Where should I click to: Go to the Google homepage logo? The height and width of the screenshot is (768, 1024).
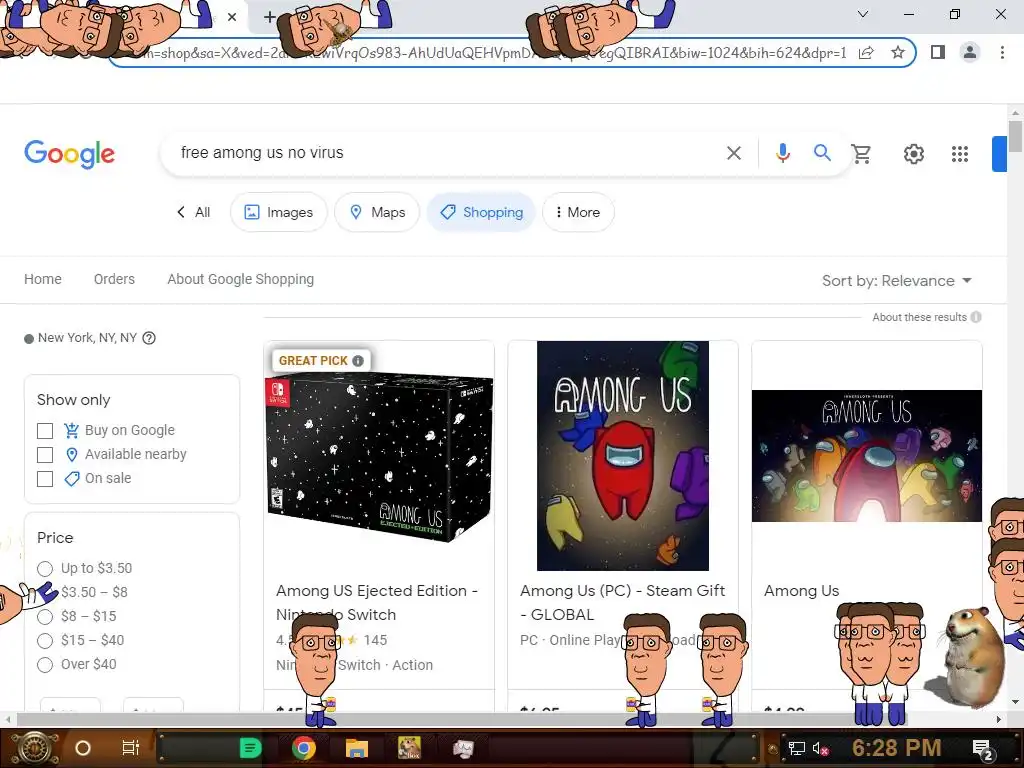pyautogui.click(x=69, y=154)
